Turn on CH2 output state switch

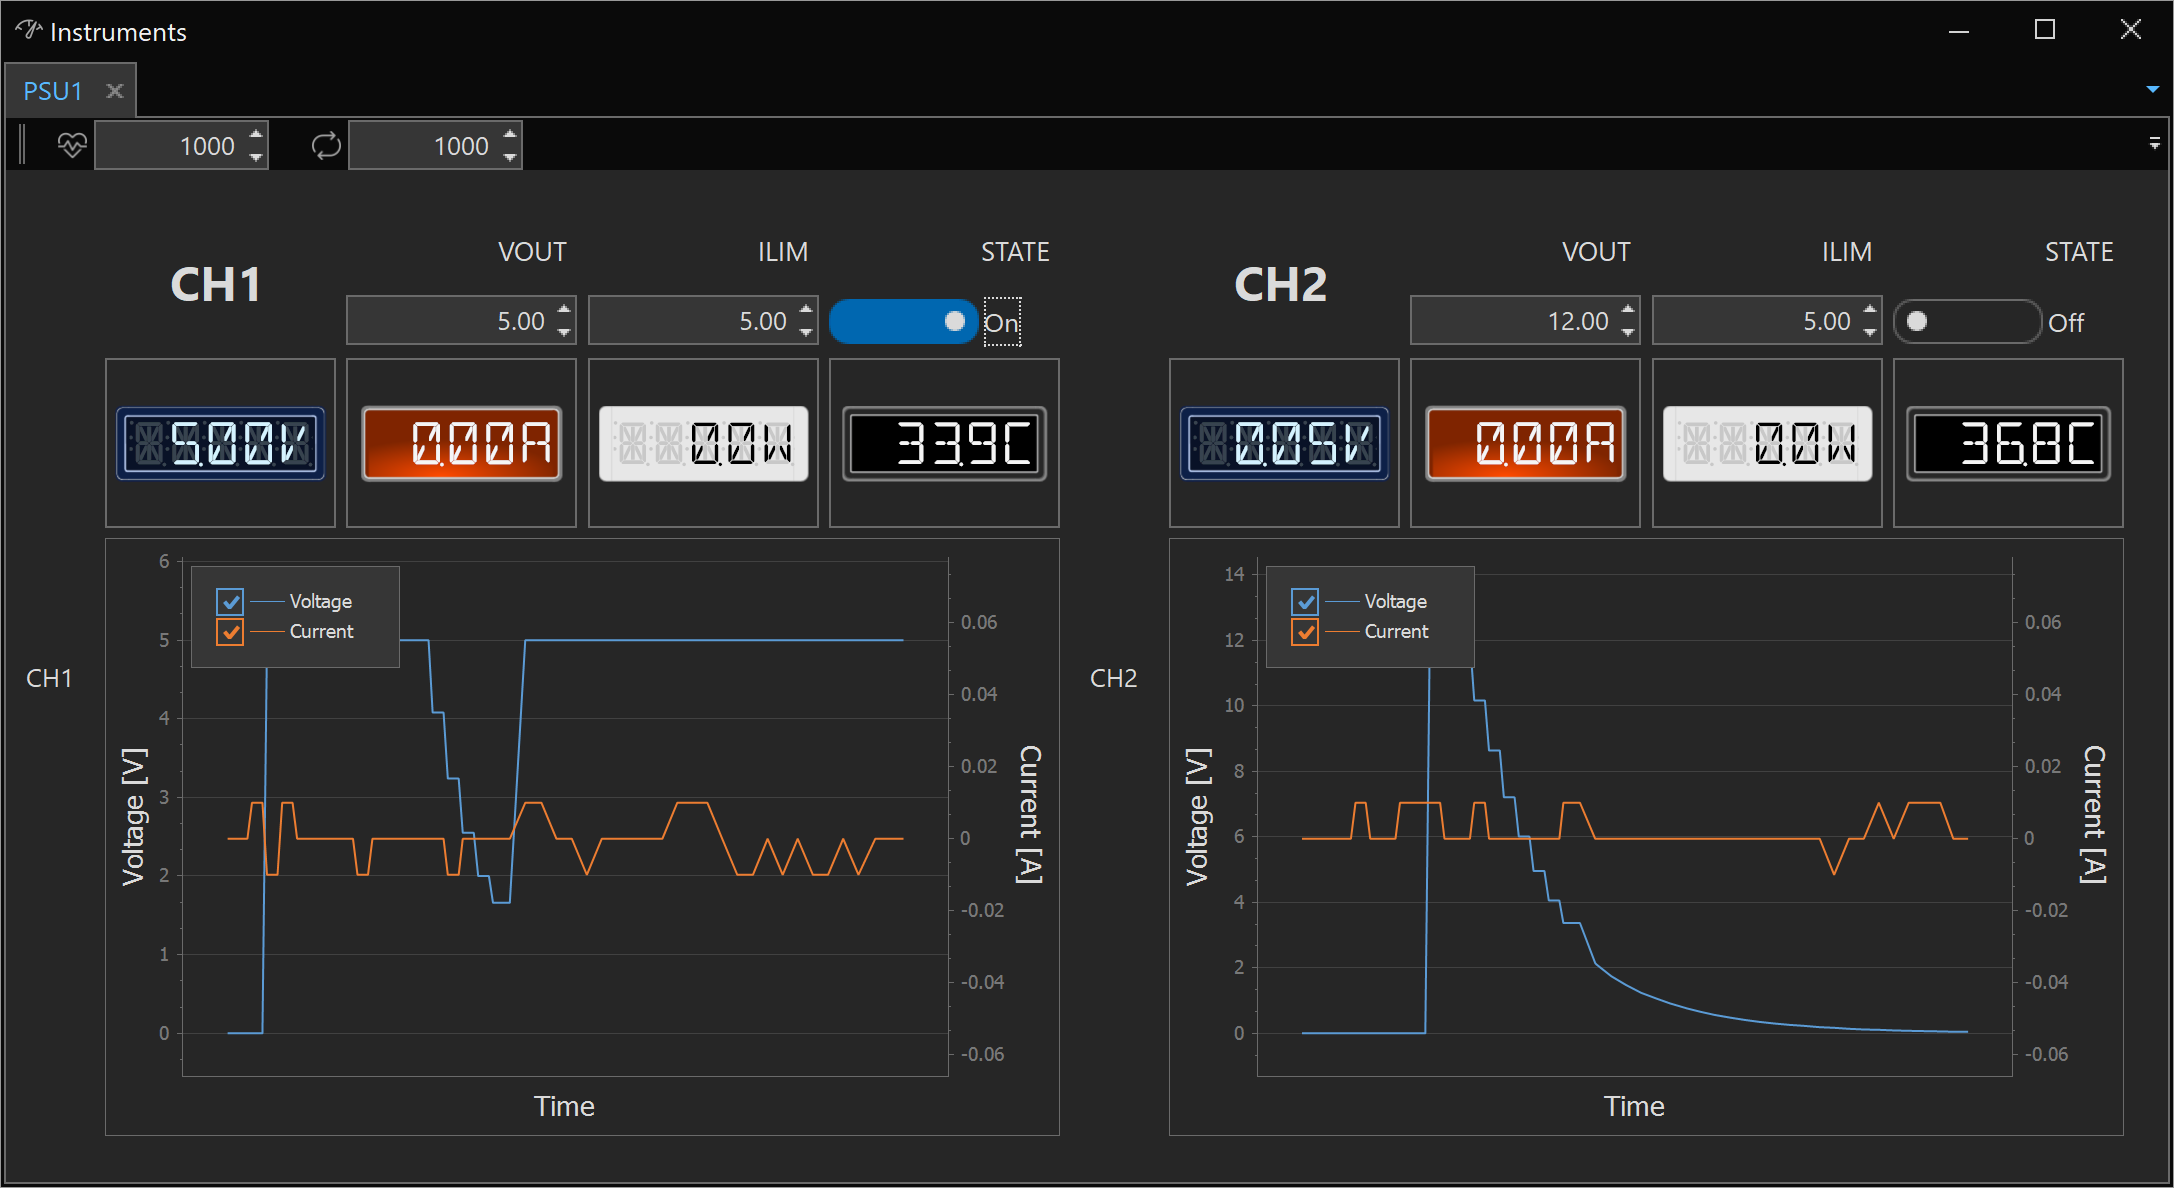point(1967,322)
